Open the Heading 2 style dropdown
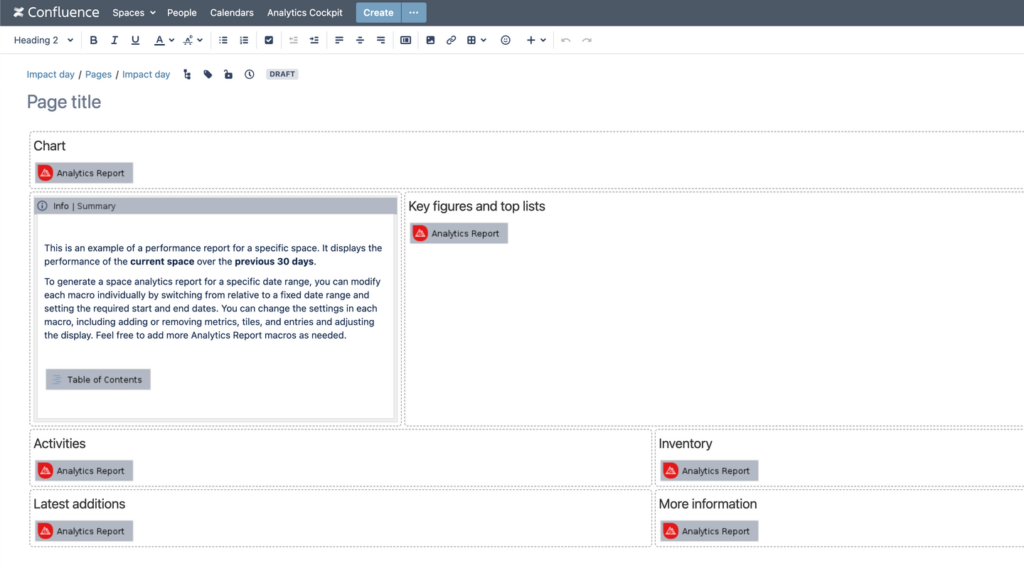 pos(43,40)
